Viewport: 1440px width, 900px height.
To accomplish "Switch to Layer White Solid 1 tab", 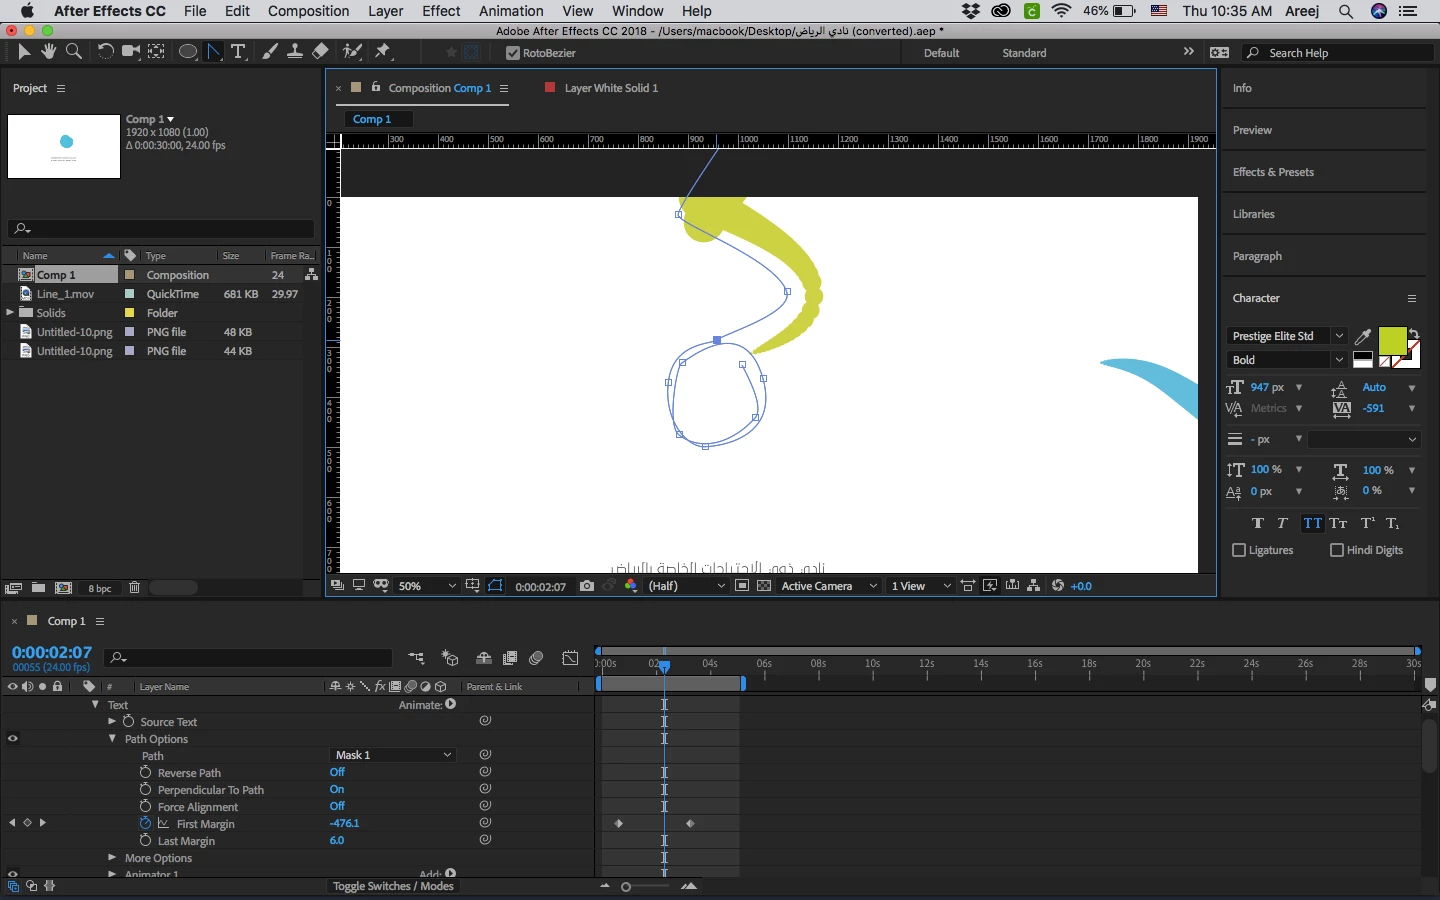I will click(611, 88).
